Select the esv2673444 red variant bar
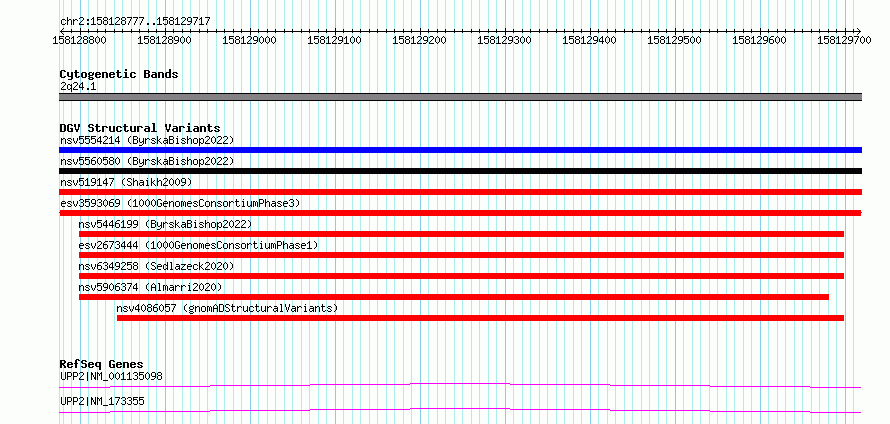890x424 pixels. point(461,255)
